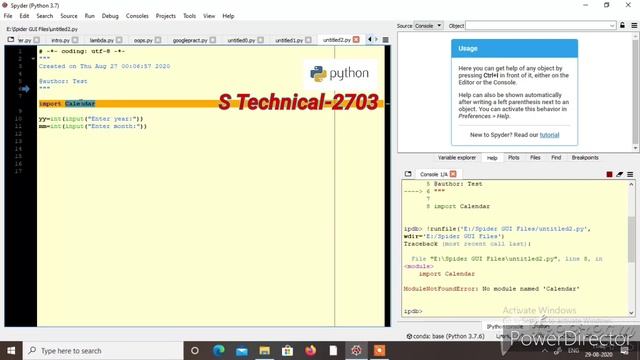Switch to the intro.py tab
This screenshot has height=360, width=640.
[x=60, y=40]
